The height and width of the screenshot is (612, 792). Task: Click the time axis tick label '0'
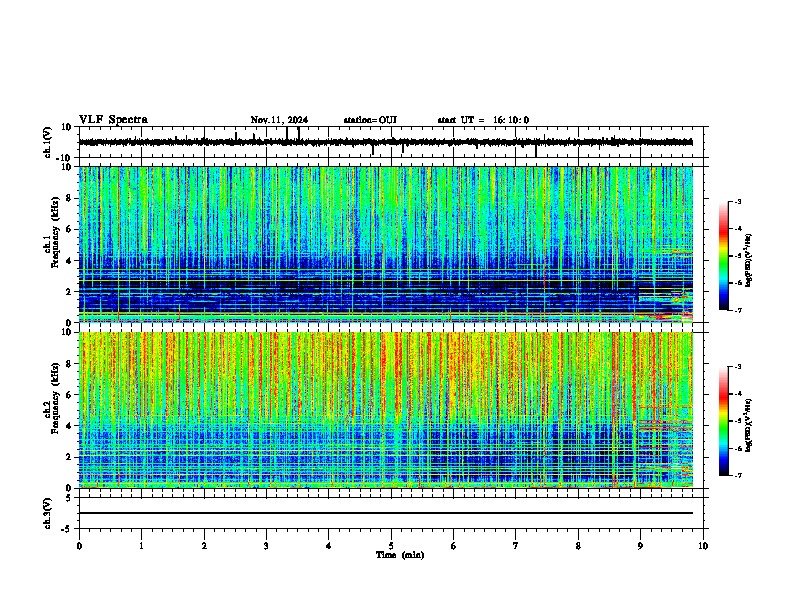79,546
